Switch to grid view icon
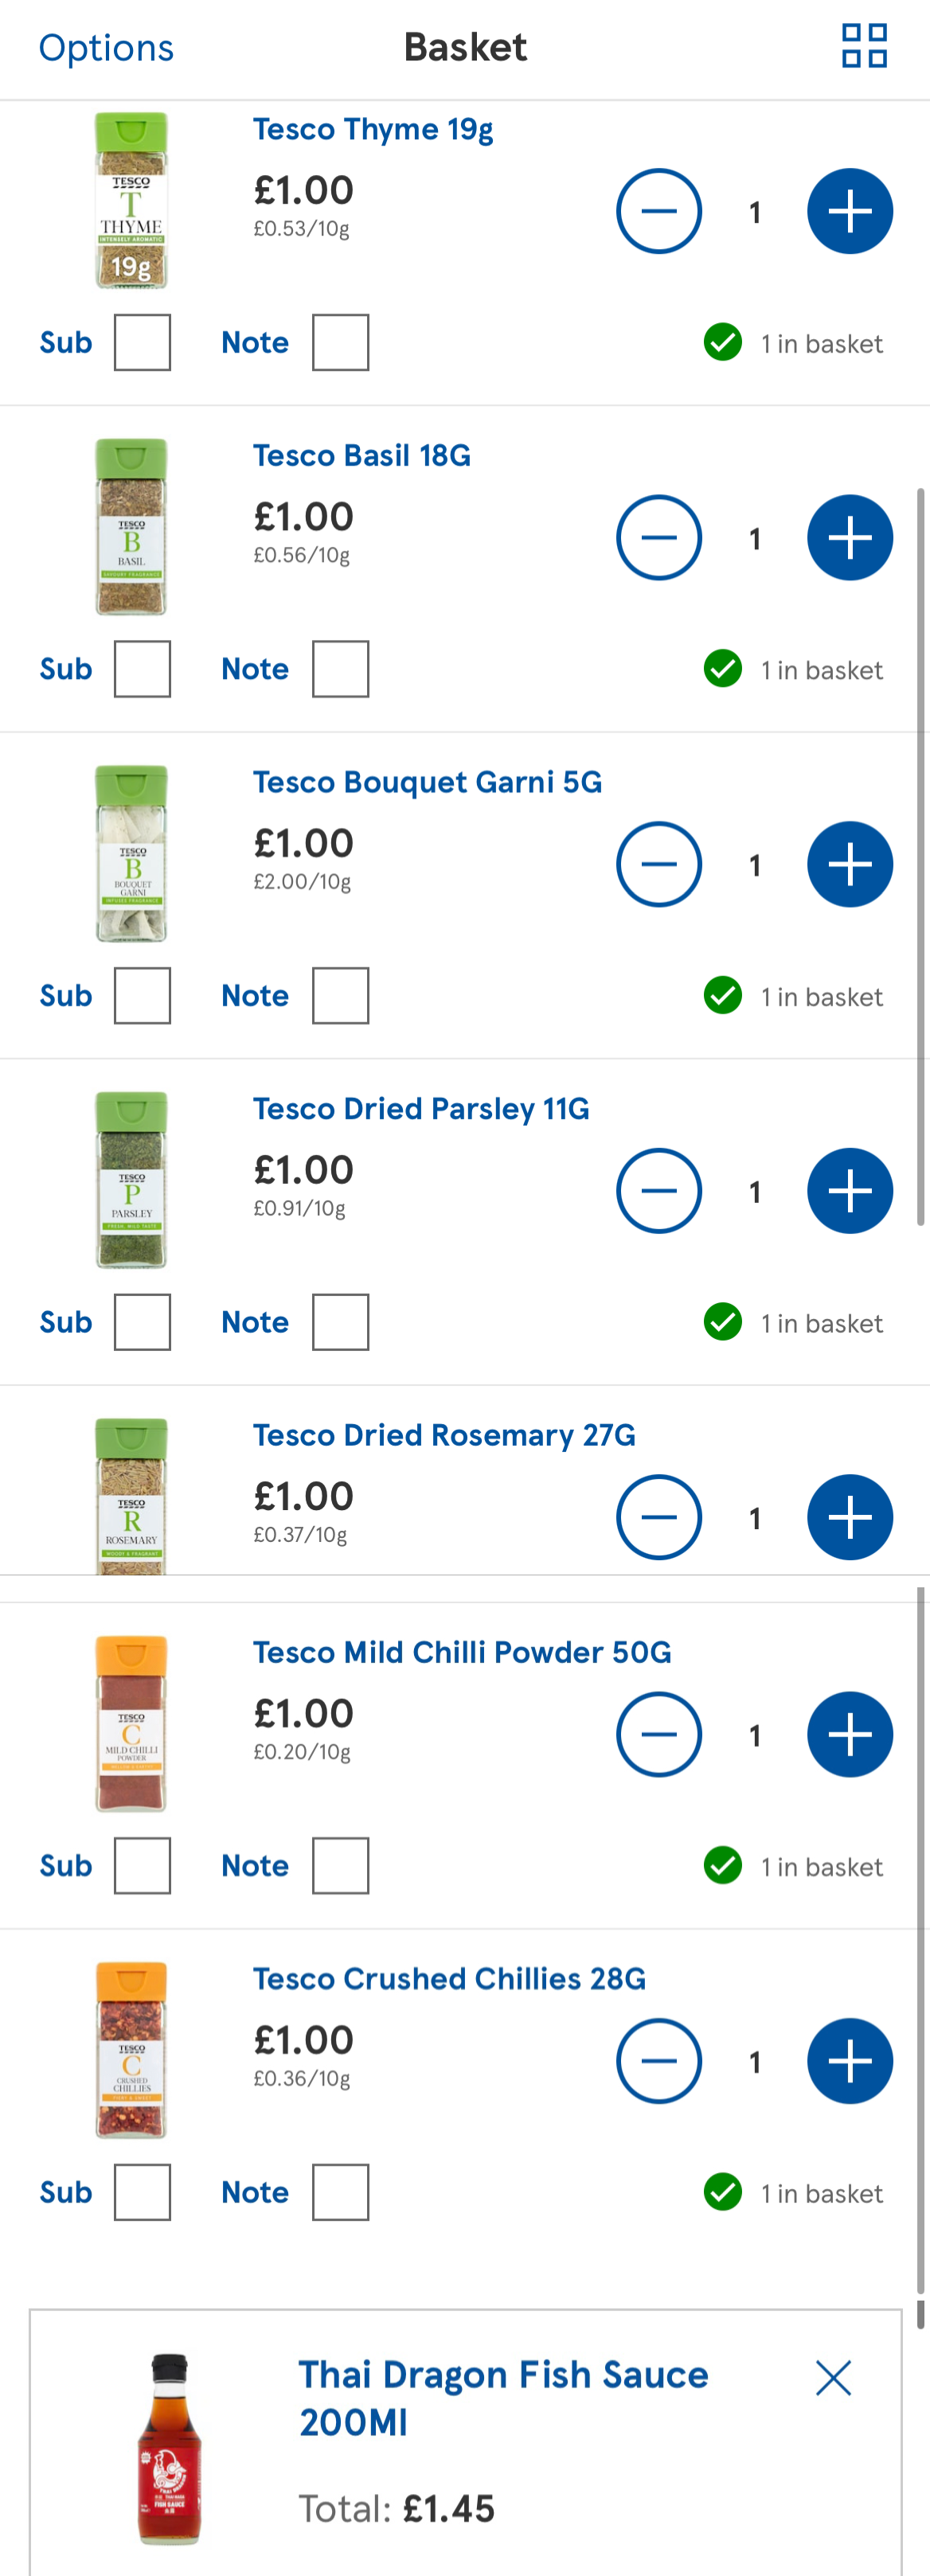930x2576 pixels. [864, 46]
